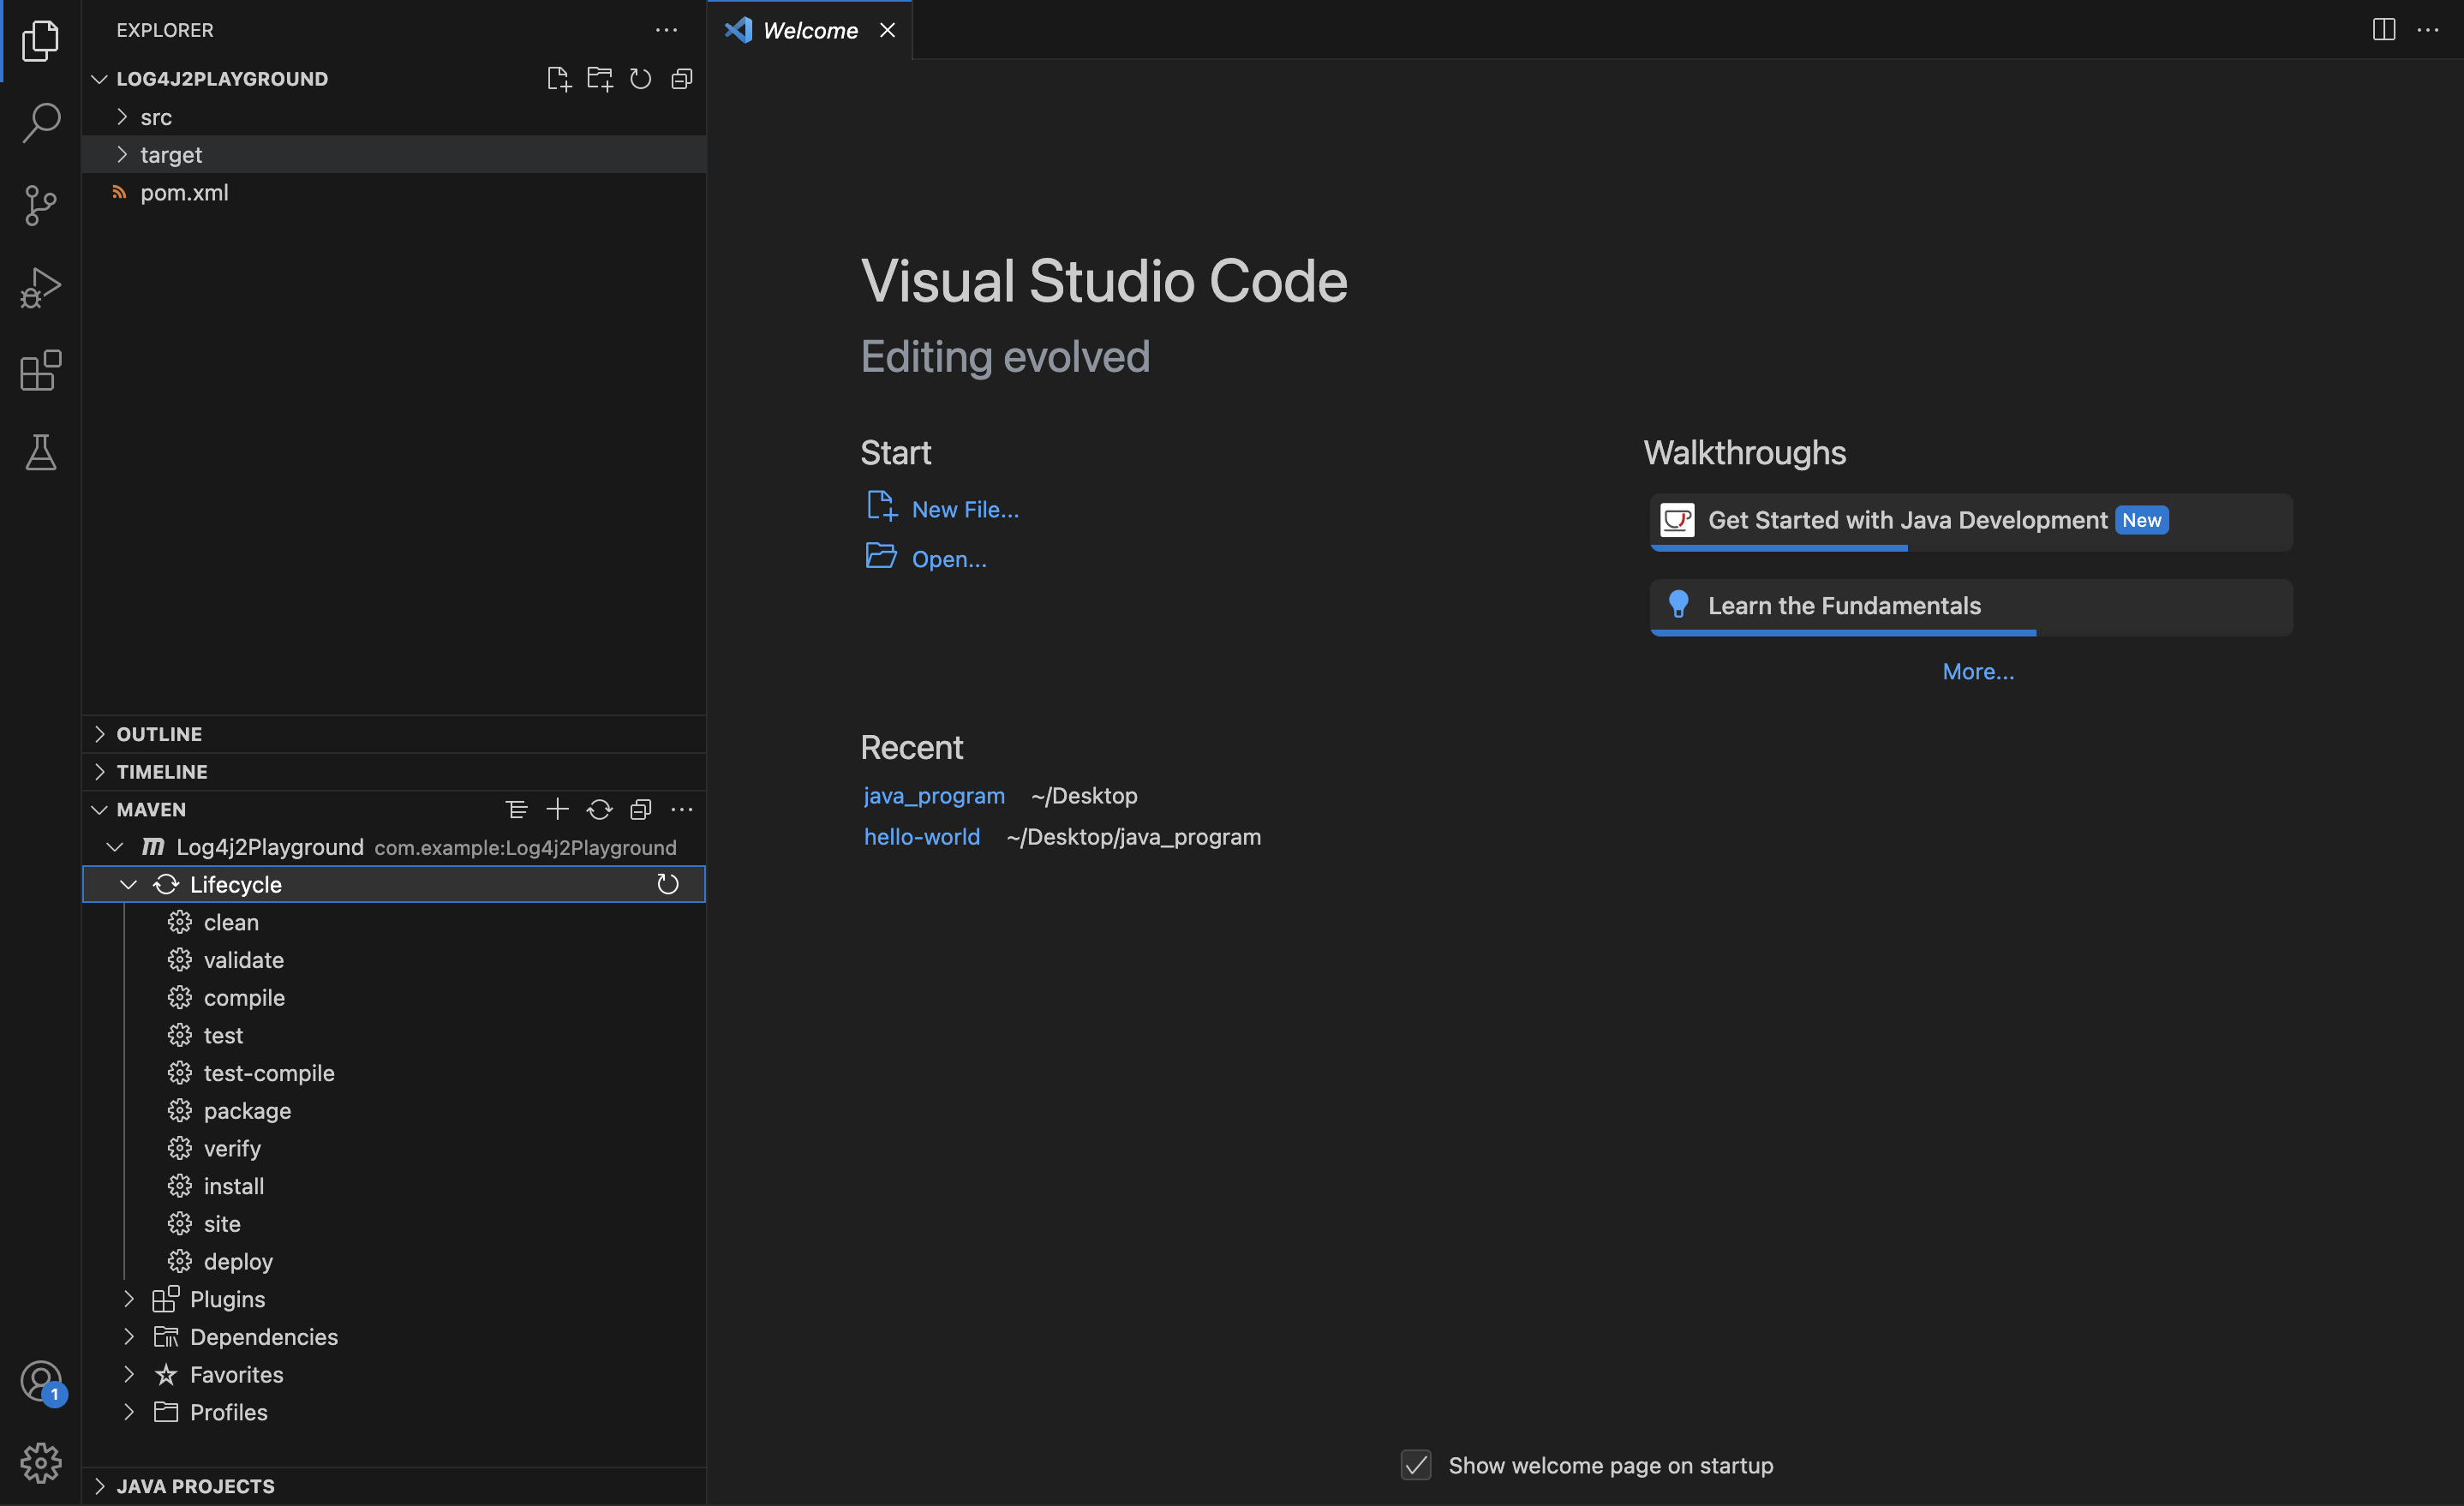Toggle collapse all folders in Explorer

pyautogui.click(x=681, y=78)
